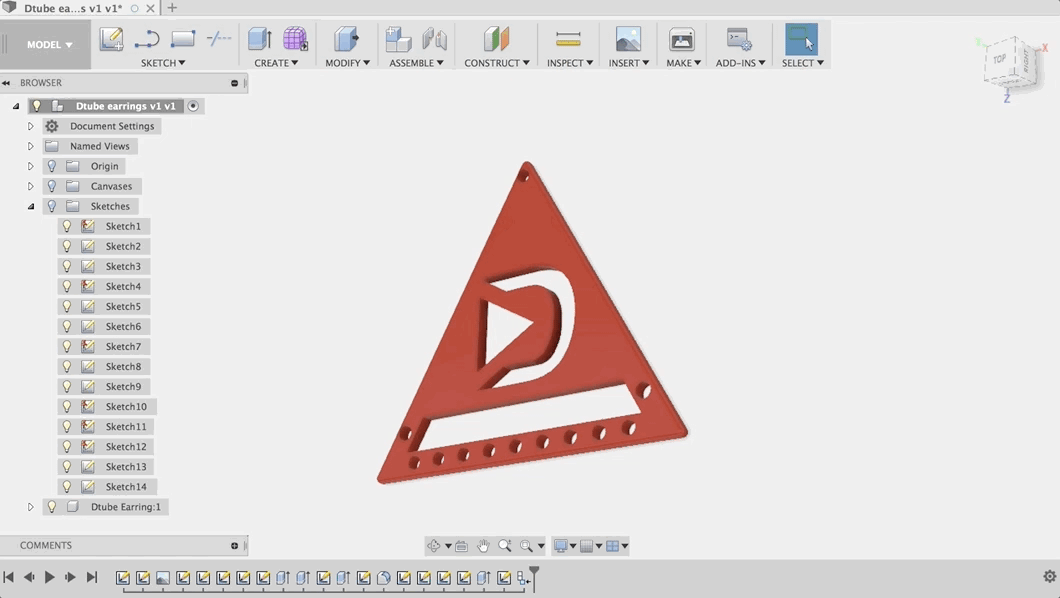Toggle Origin folder visibility bulb
Viewport: 1060px width, 598px height.
52,166
